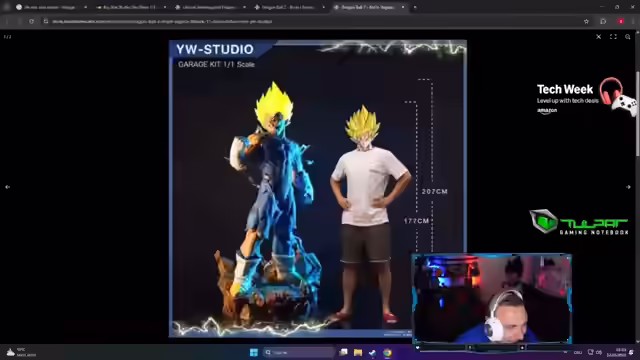Click the YW-Studio statue size comparison image

point(318,189)
